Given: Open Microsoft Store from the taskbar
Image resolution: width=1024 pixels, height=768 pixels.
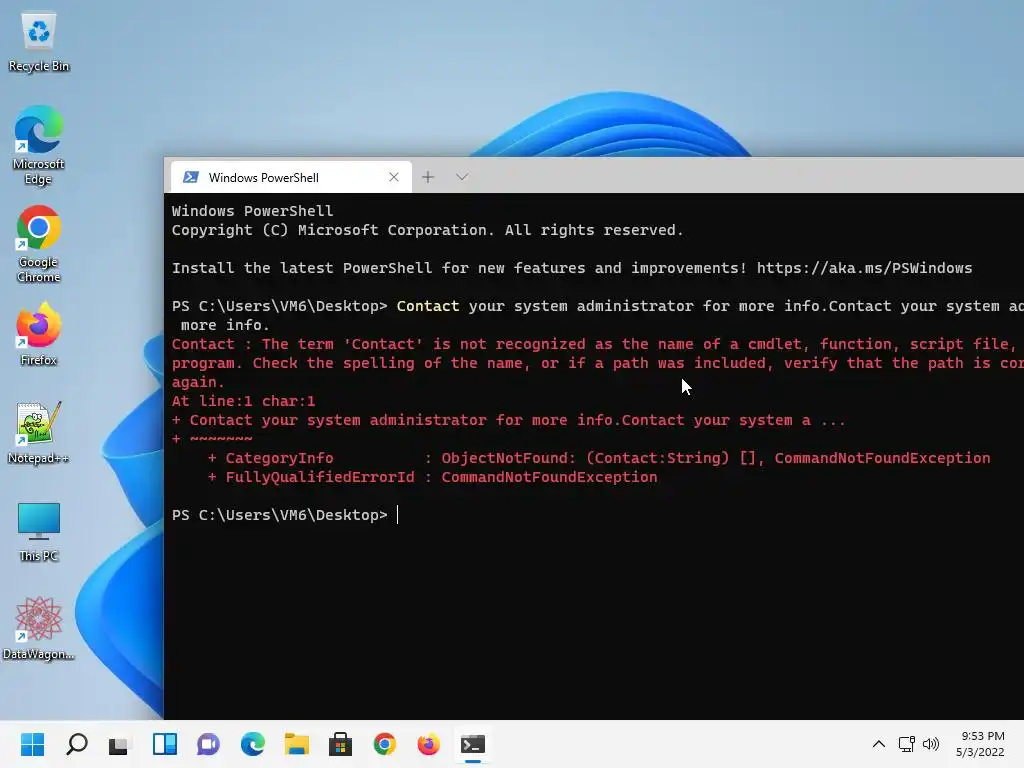Looking at the screenshot, I should (340, 744).
